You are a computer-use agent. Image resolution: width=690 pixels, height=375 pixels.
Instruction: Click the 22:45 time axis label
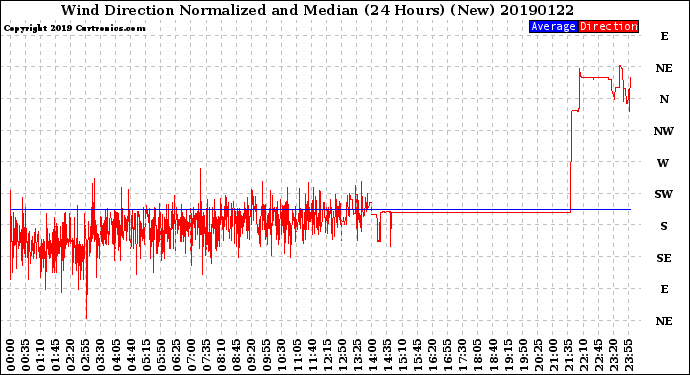click(x=598, y=355)
